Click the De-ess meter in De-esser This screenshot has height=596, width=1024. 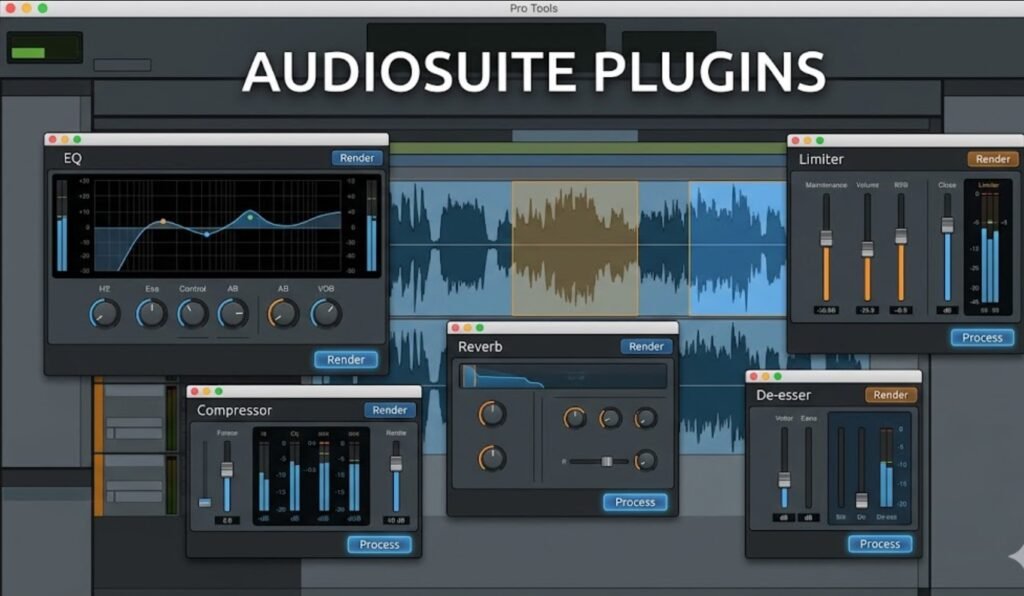pyautogui.click(x=886, y=467)
